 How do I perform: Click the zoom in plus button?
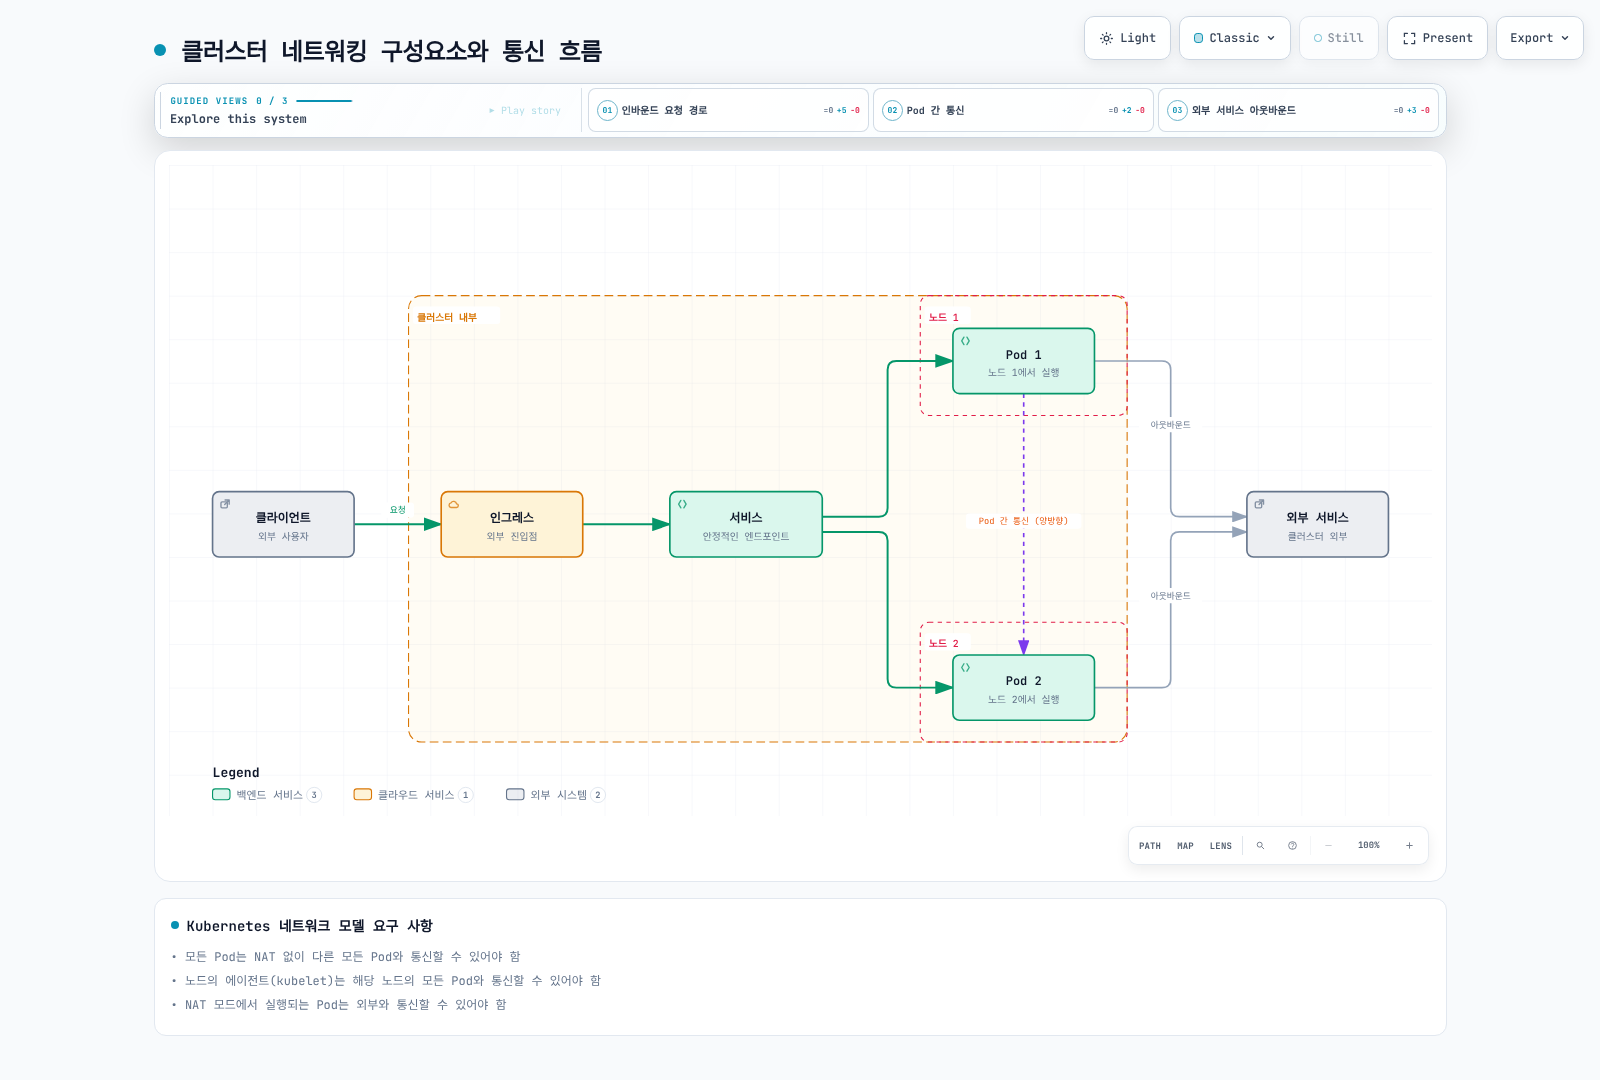point(1409,846)
